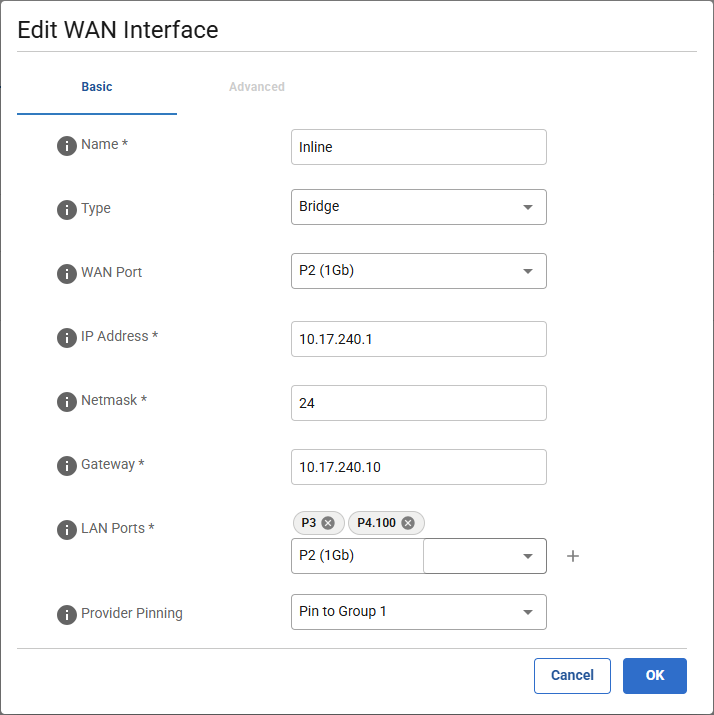Click the Provider Pinning info icon
This screenshot has width=714, height=715.
click(67, 615)
